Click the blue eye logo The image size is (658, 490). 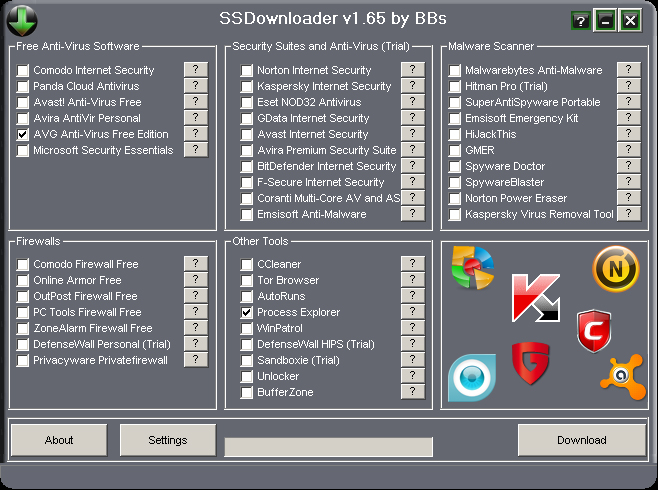click(471, 377)
